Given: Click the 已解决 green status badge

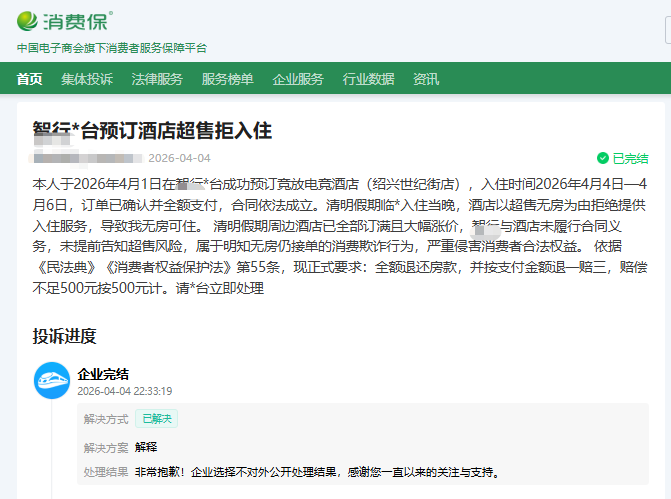Looking at the screenshot, I should pyautogui.click(x=157, y=419).
